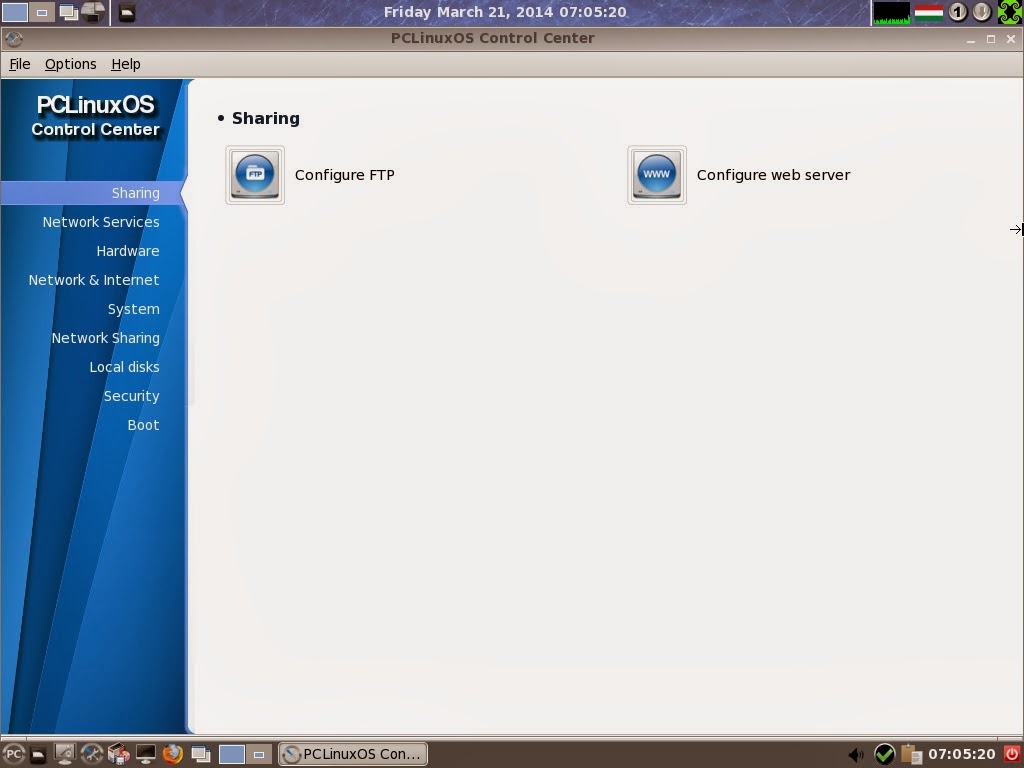This screenshot has width=1024, height=768.
Task: Switch to second workspace in bottom pager
Action: tap(259, 754)
